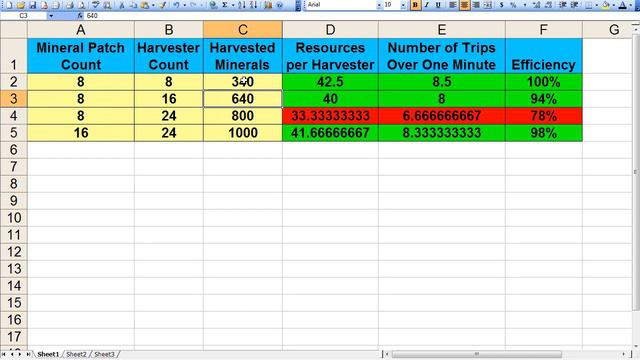The height and width of the screenshot is (360, 640).
Task: Expand the Arial font name dropdown
Action: tap(379, 5)
